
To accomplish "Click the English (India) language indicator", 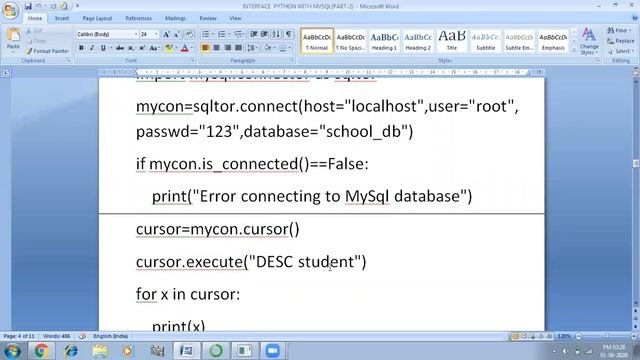I will point(110,336).
